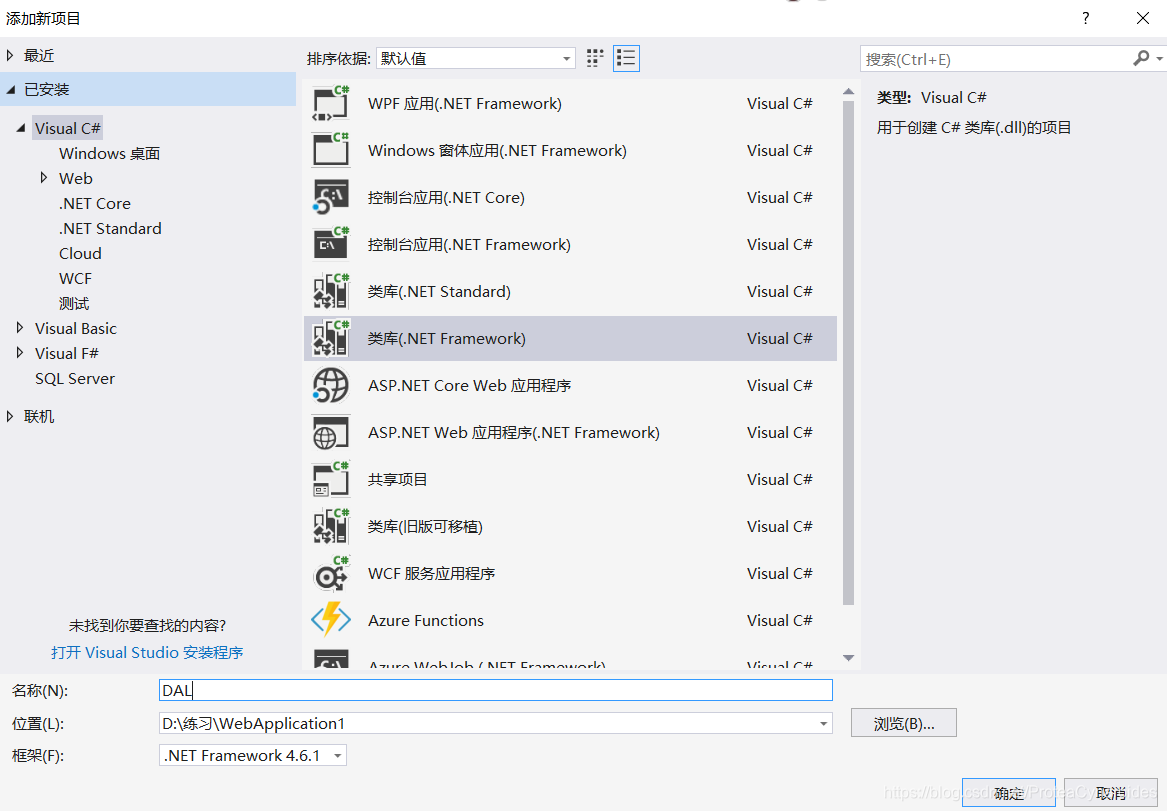1167x811 pixels.
Task: Select ASP.NET Core Web 应用程序 template name
Action: (x=470, y=385)
